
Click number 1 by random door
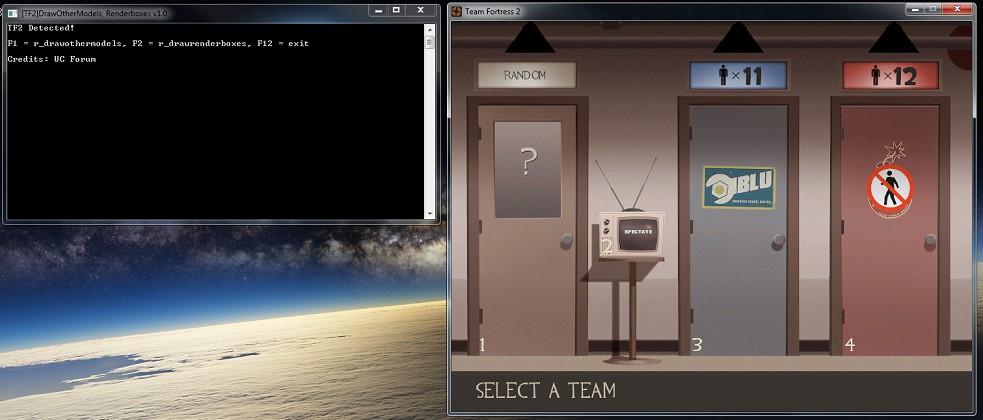pyautogui.click(x=482, y=345)
